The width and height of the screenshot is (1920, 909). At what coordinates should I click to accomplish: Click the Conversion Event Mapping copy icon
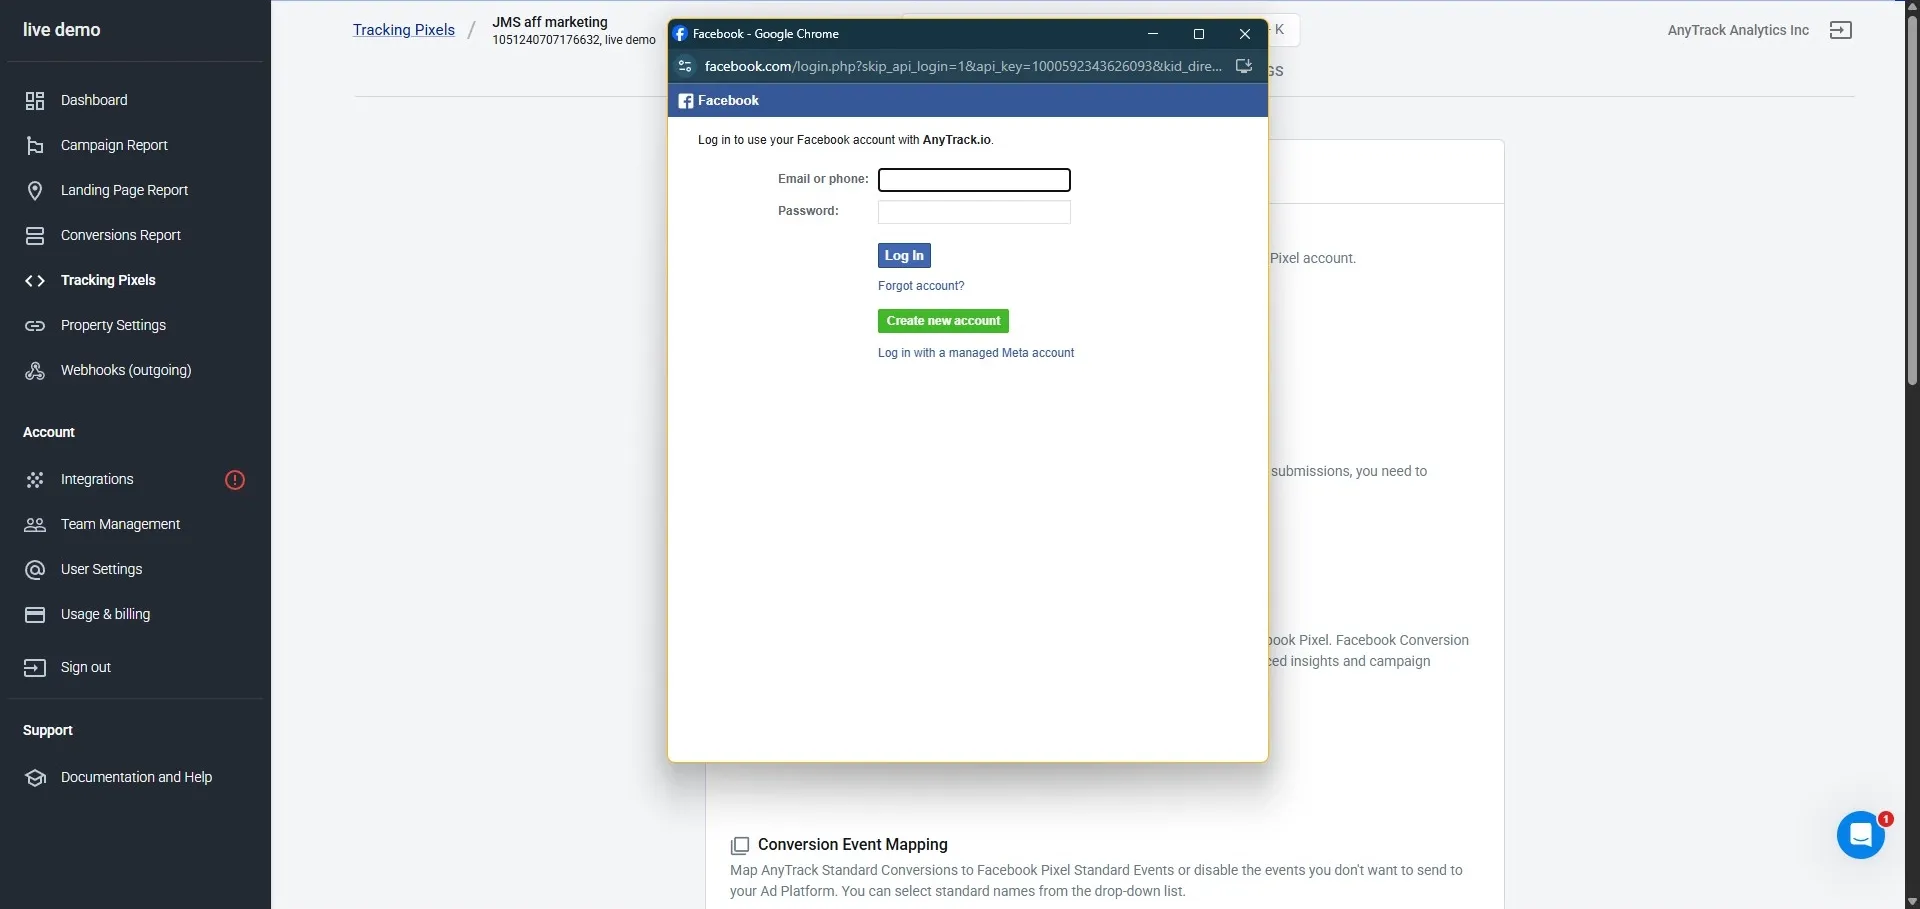pyautogui.click(x=740, y=846)
